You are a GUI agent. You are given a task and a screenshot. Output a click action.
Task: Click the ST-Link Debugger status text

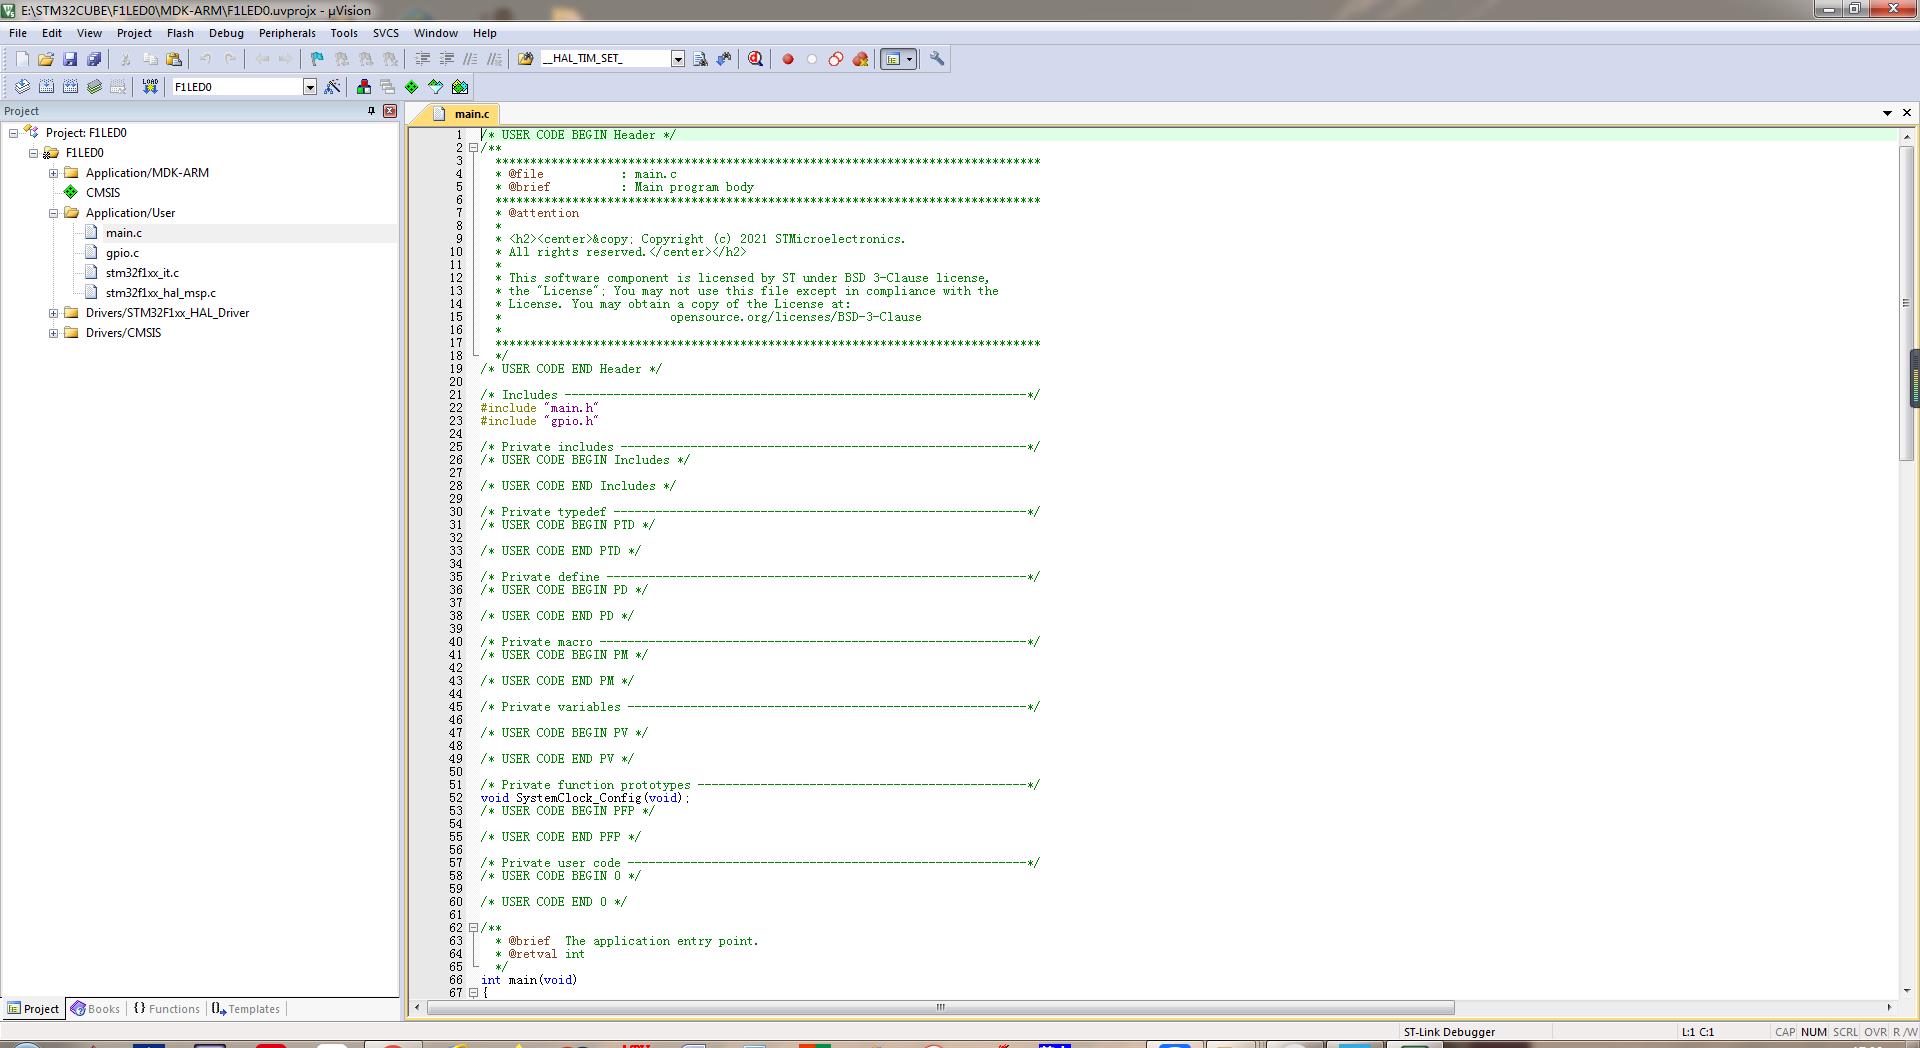pos(1449,1032)
